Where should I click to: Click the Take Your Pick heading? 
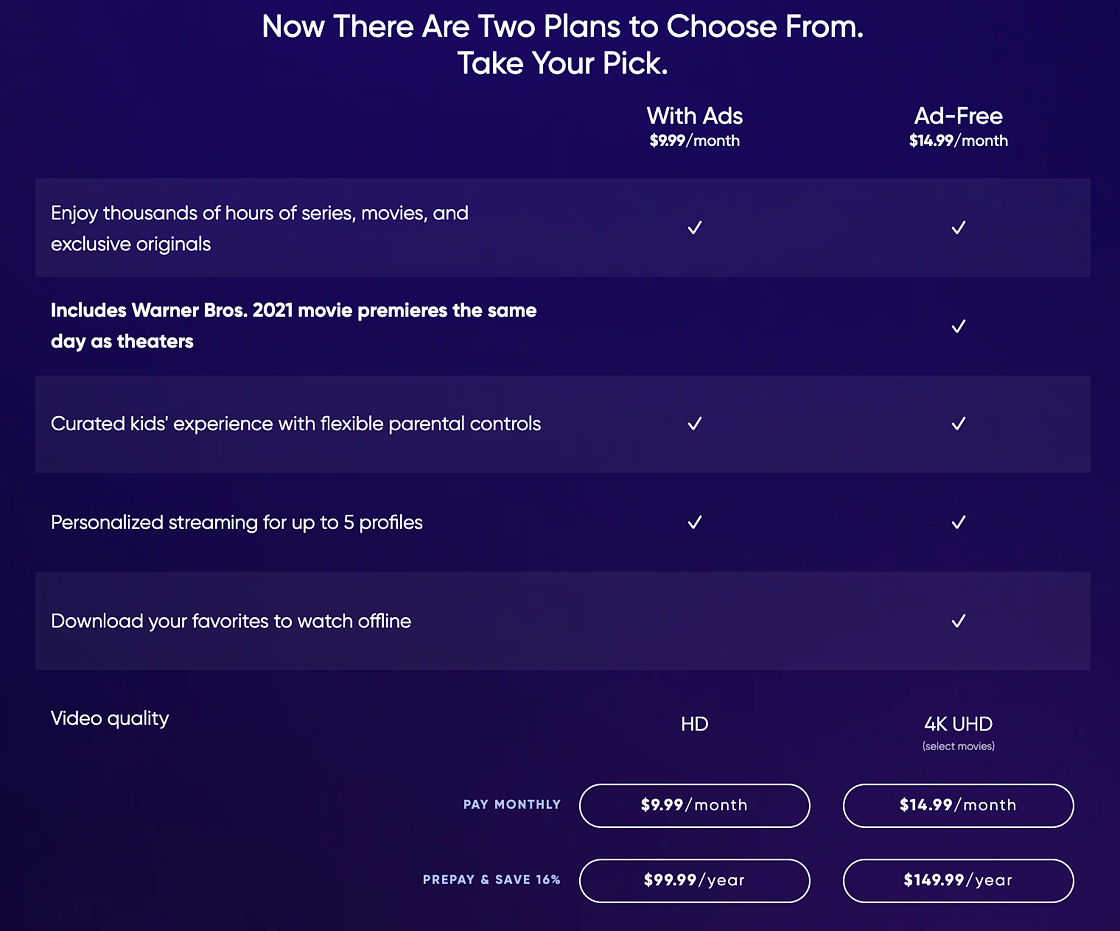click(x=561, y=62)
